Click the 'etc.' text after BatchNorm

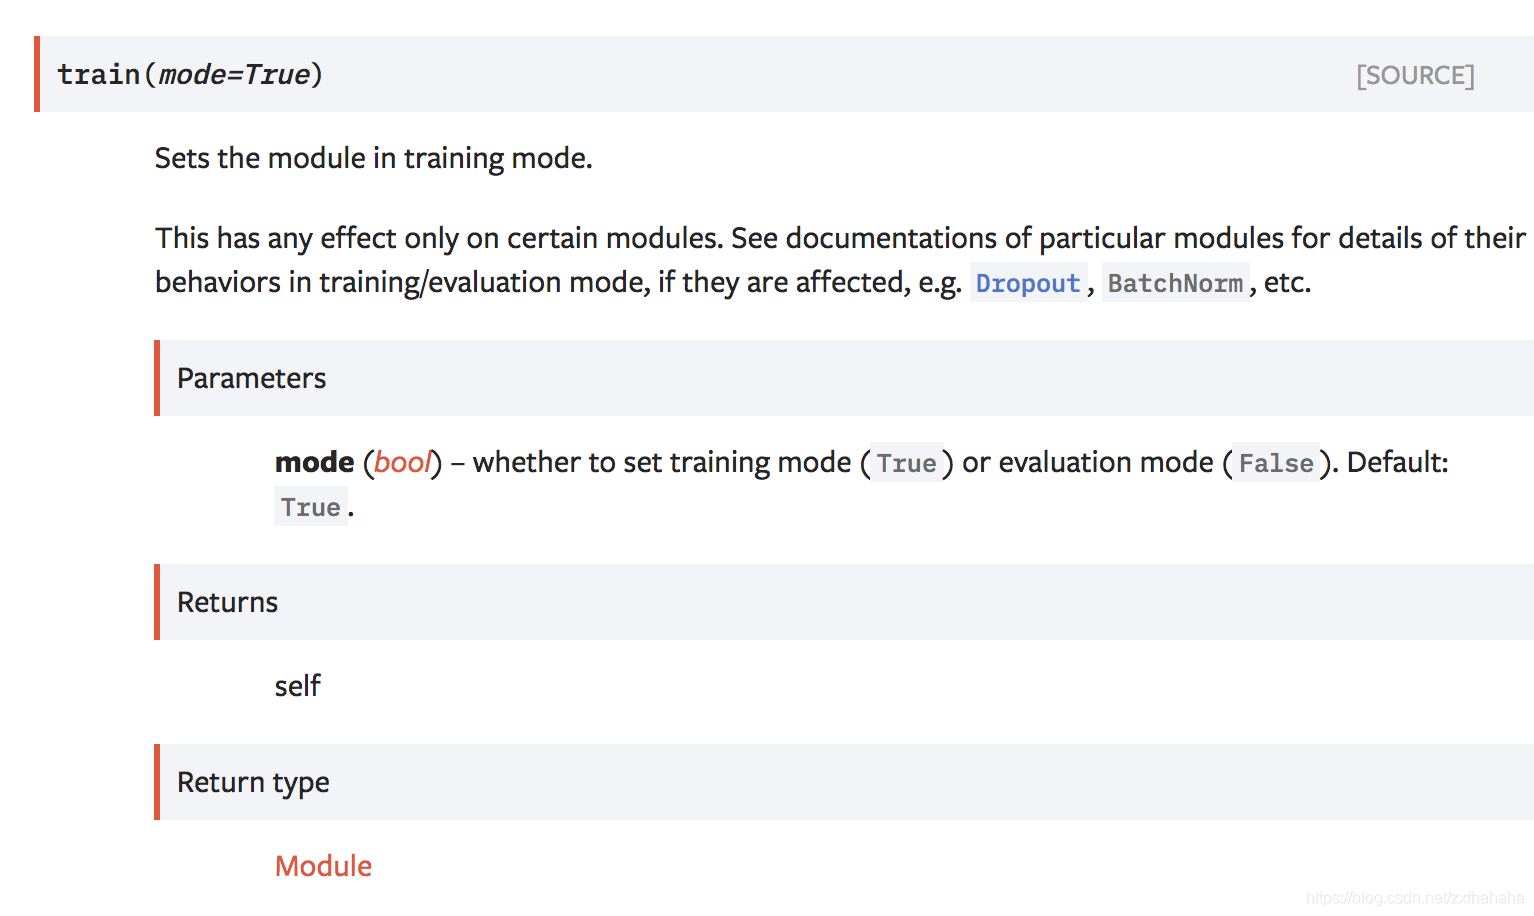tap(1287, 282)
